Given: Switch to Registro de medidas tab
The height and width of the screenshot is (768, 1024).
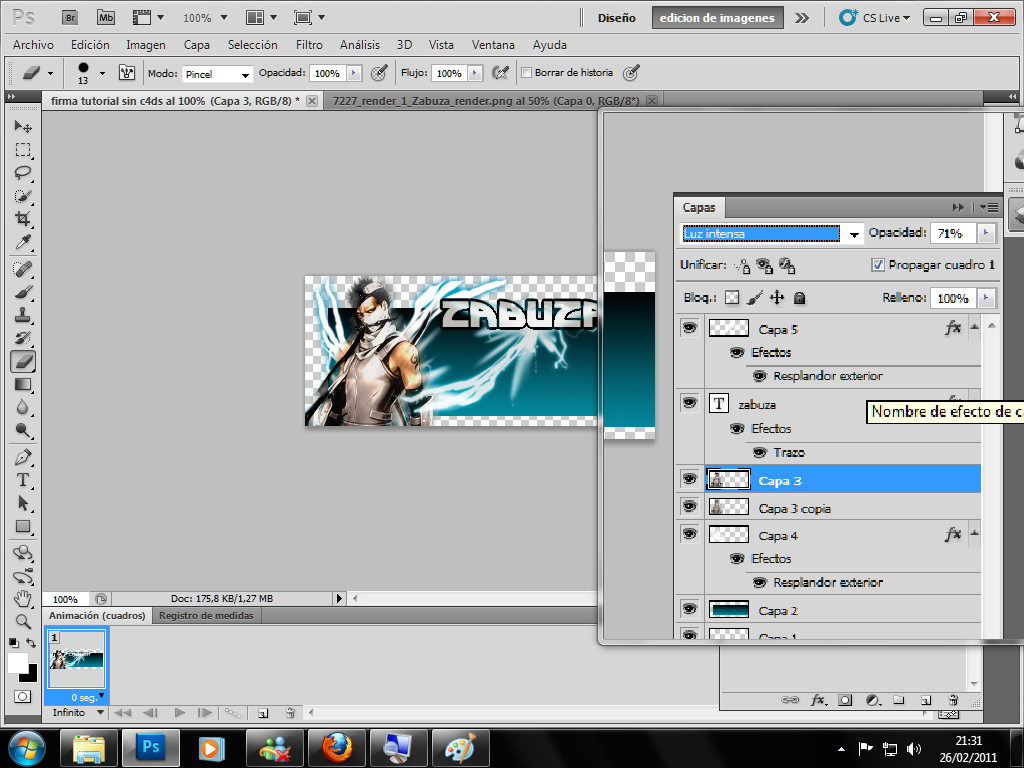Looking at the screenshot, I should pyautogui.click(x=206, y=616).
